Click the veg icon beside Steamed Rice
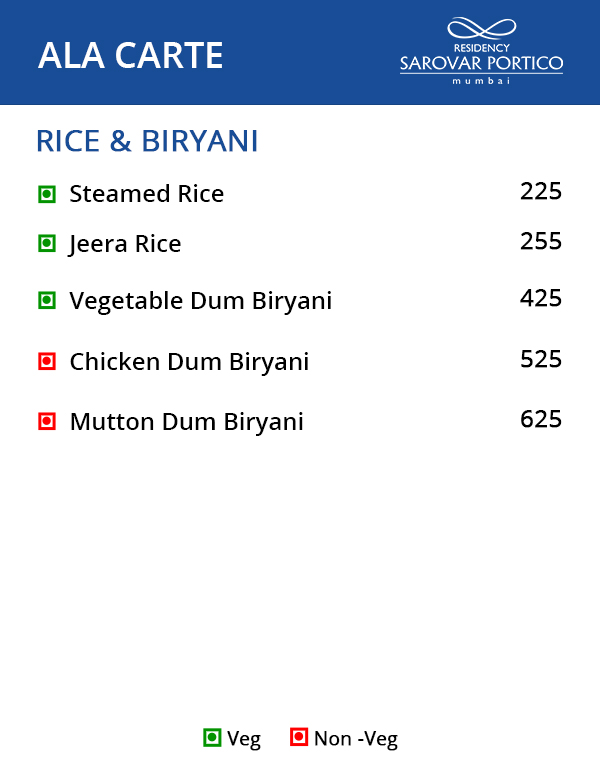 tap(46, 194)
